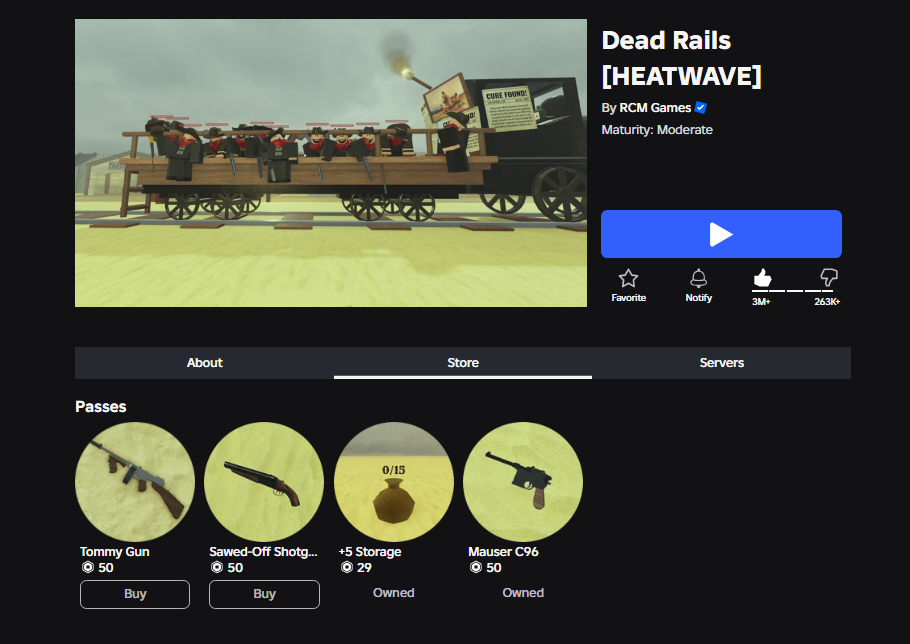Image resolution: width=910 pixels, height=644 pixels.
Task: Click the 3M+ likes count
Action: [x=761, y=302]
